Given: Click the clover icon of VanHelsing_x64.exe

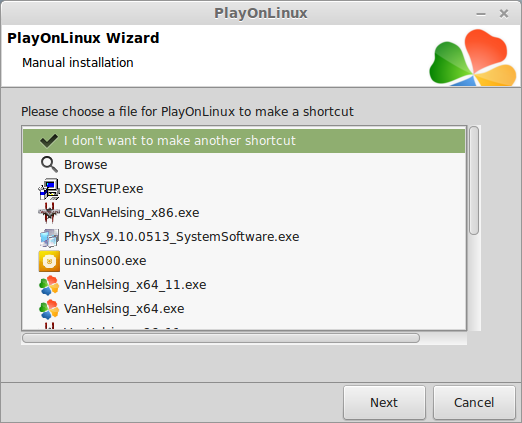Looking at the screenshot, I should pos(49,309).
